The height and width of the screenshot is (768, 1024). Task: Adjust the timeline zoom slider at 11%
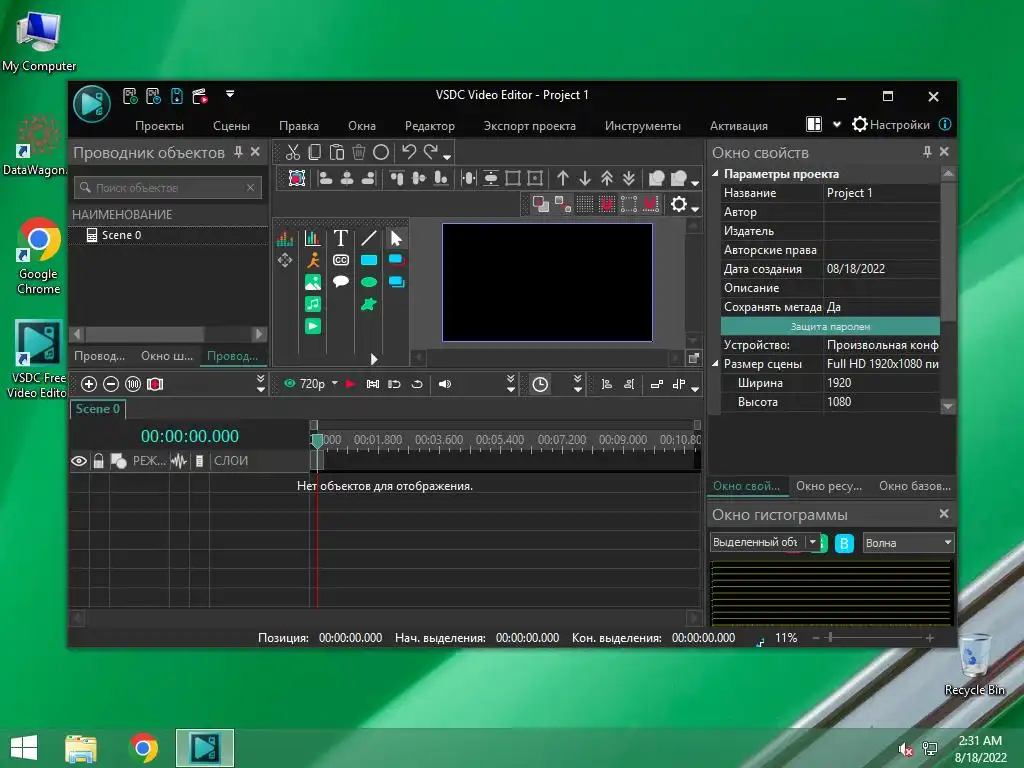tap(830, 637)
